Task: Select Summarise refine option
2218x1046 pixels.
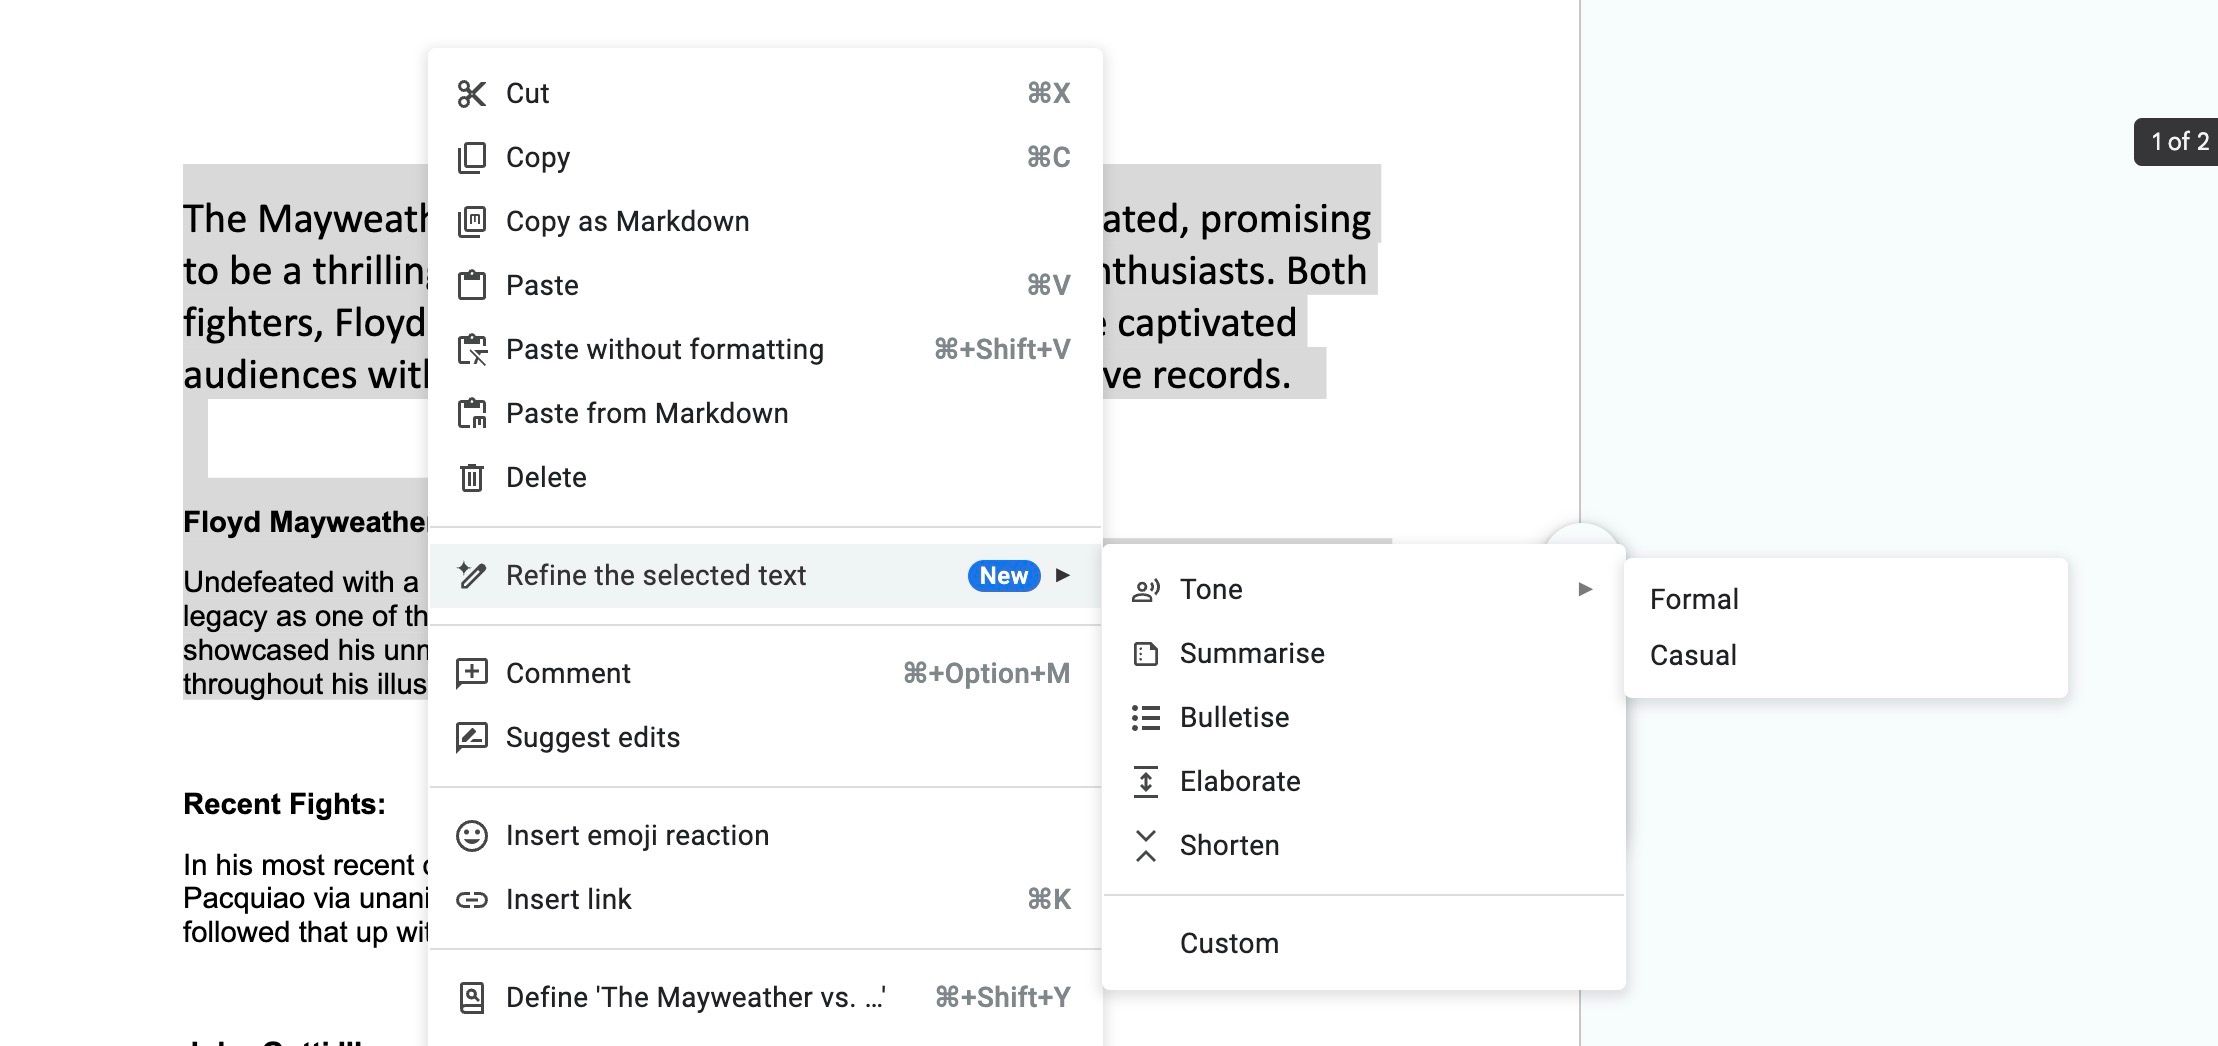Action: [x=1364, y=654]
